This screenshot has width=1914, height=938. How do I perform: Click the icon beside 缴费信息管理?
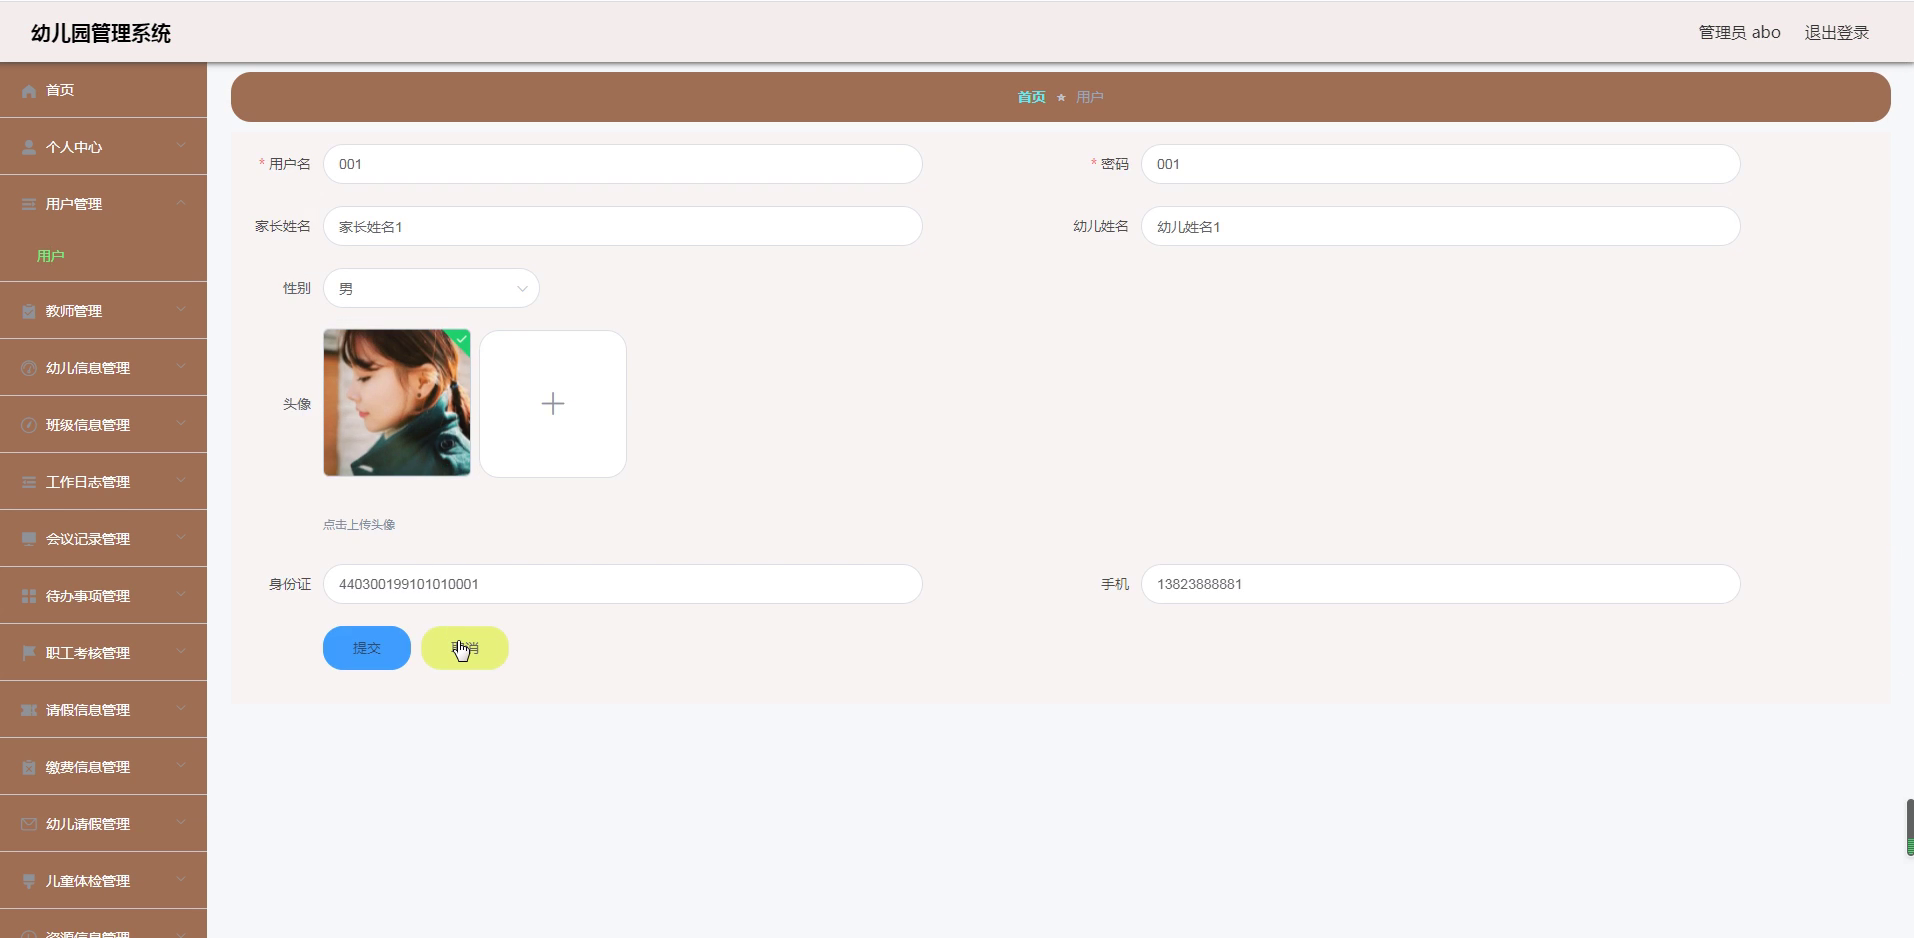(x=29, y=767)
